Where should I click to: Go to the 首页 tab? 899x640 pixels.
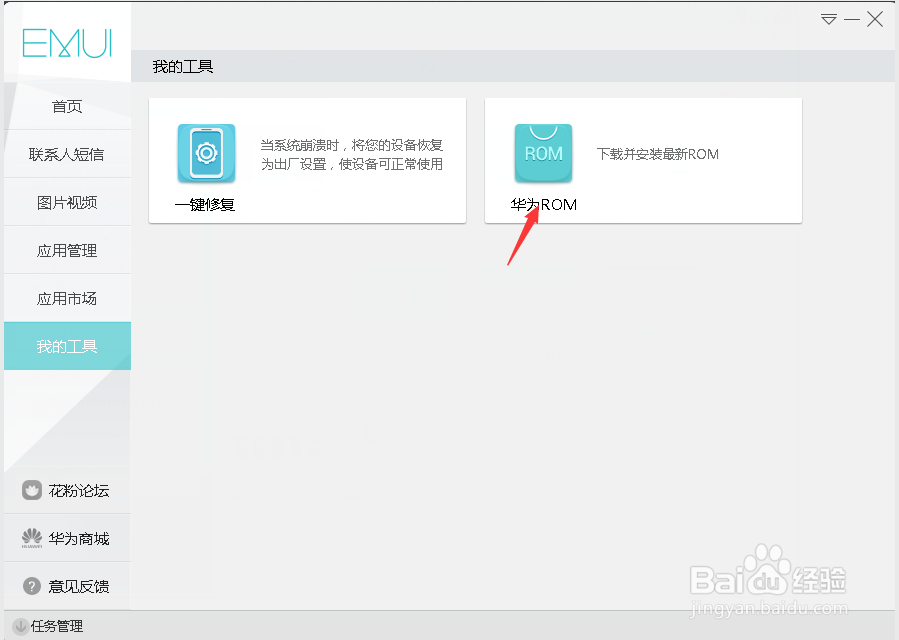(x=67, y=106)
